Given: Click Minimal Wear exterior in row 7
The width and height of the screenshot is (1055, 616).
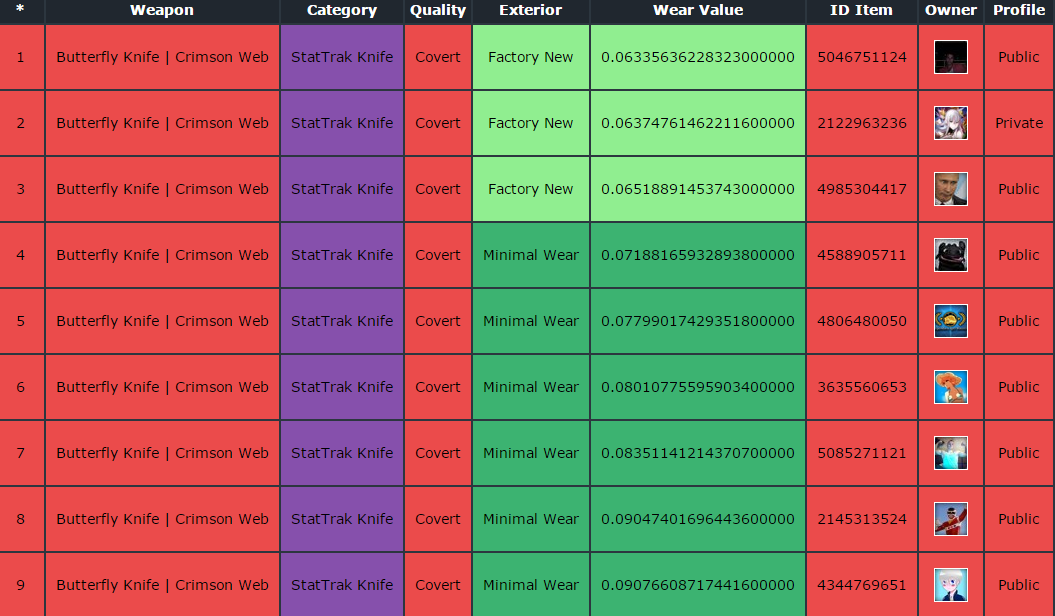Looking at the screenshot, I should (x=531, y=453).
